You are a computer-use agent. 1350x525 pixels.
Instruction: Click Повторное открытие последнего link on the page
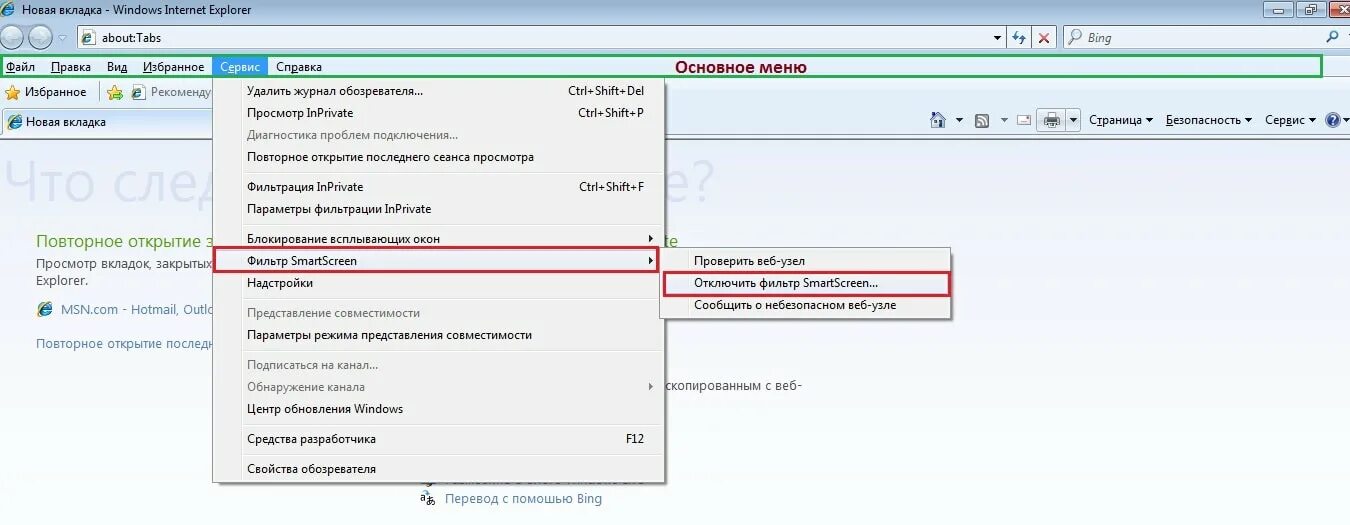click(x=125, y=343)
